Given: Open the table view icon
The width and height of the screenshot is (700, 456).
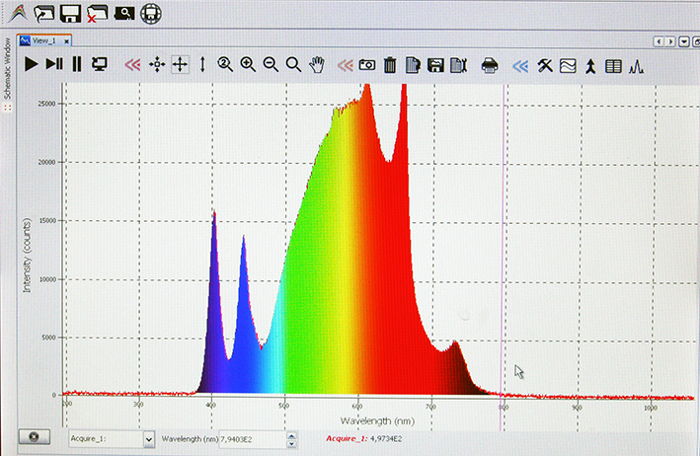Looking at the screenshot, I should [x=613, y=66].
